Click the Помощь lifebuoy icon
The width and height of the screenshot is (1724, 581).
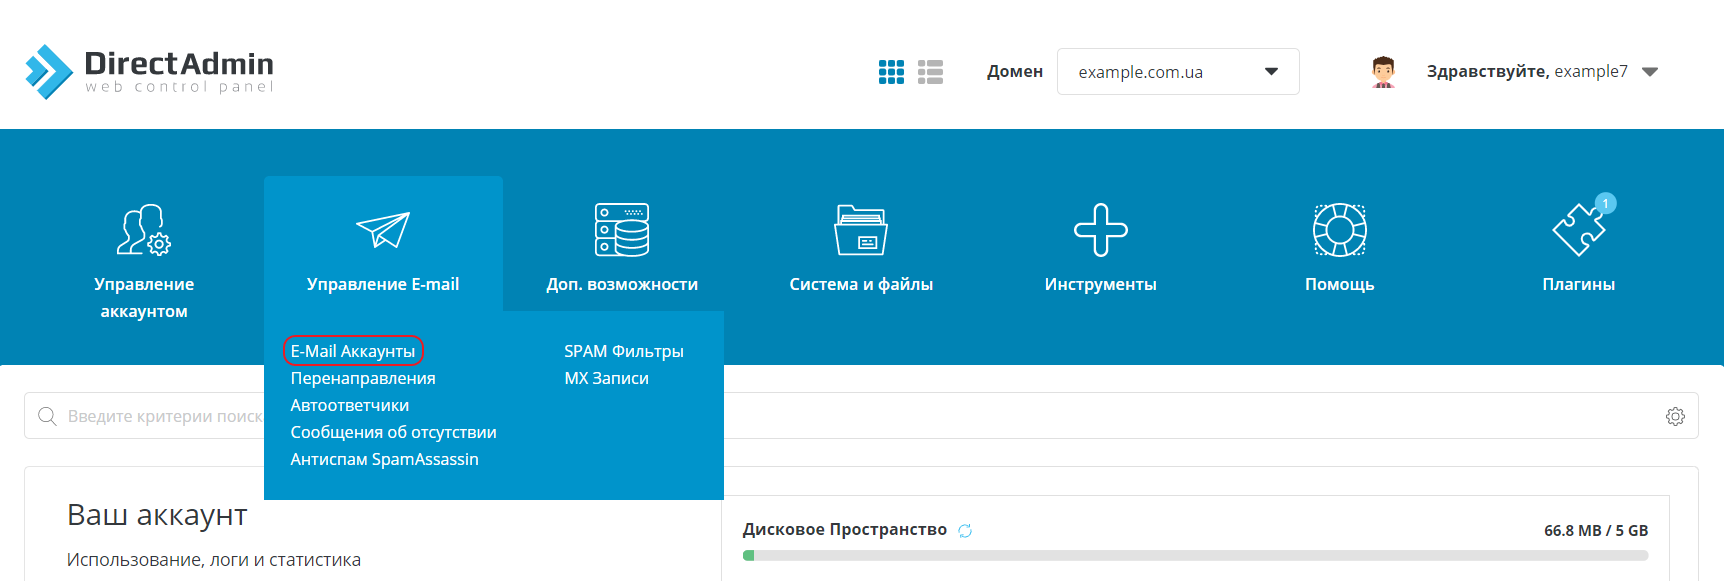(1339, 230)
